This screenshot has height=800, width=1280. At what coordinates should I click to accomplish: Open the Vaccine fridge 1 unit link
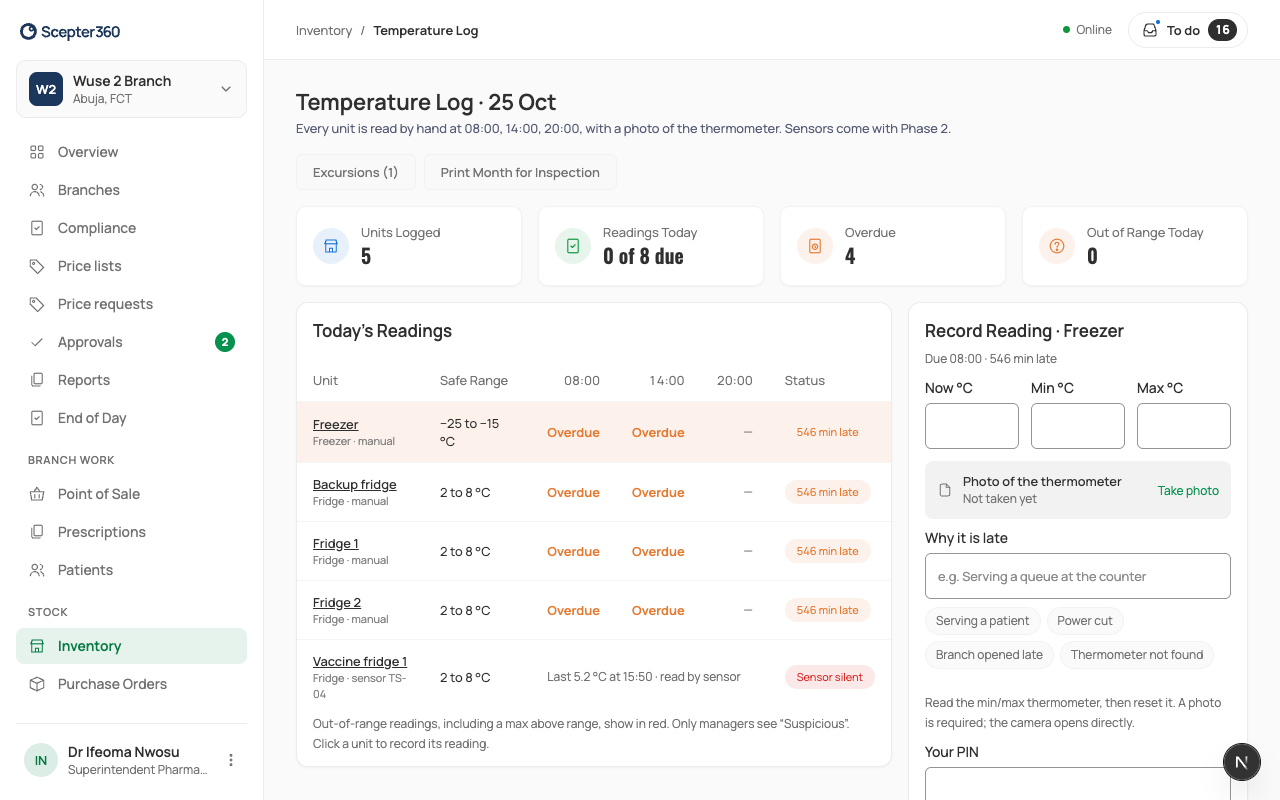coord(360,661)
